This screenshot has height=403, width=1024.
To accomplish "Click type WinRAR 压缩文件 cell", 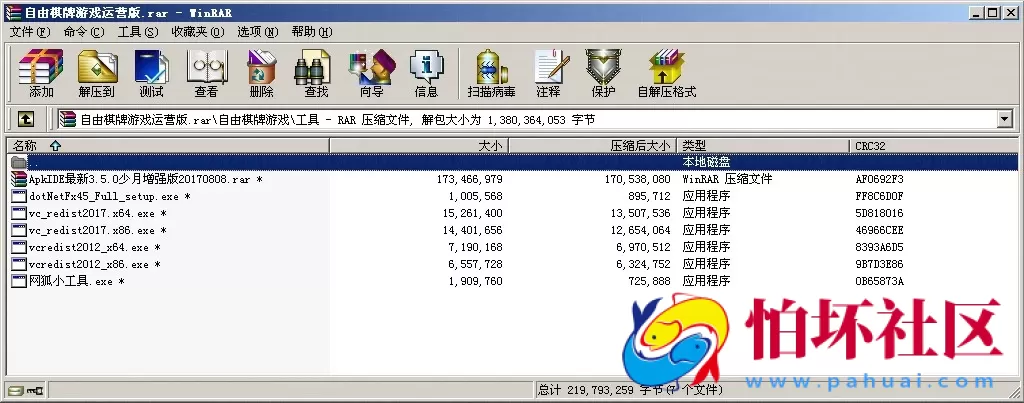I will [727, 178].
